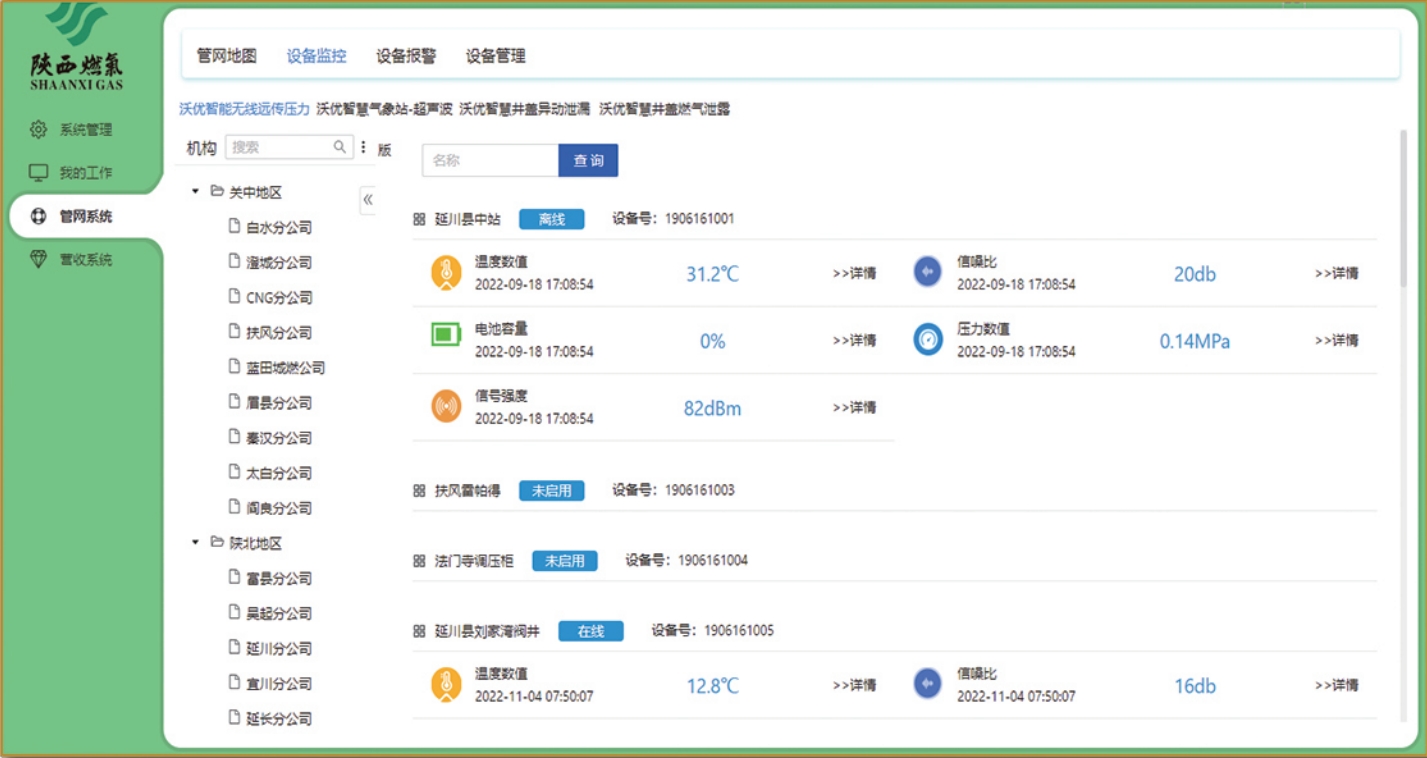Collapse the 陕北地区 tree node arrow
1427x758 pixels.
click(196, 543)
